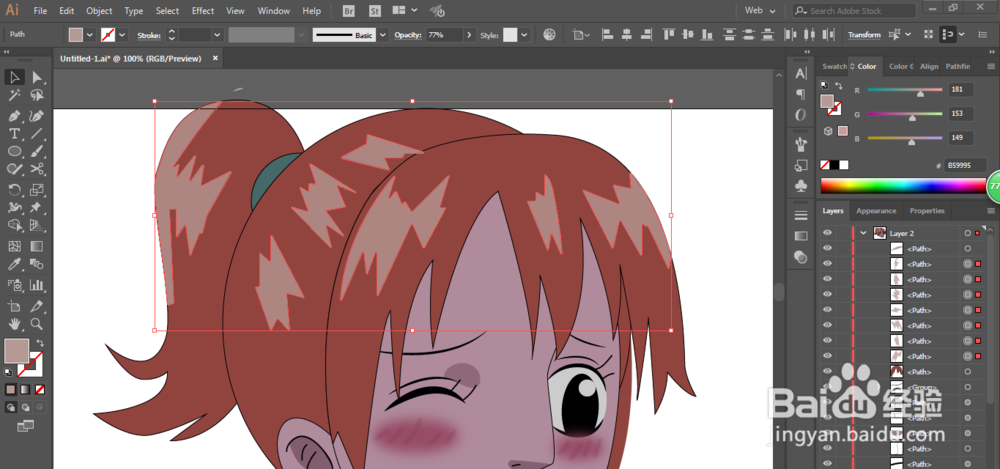Image resolution: width=1000 pixels, height=469 pixels.
Task: Switch to the Appearance tab
Action: (x=876, y=211)
